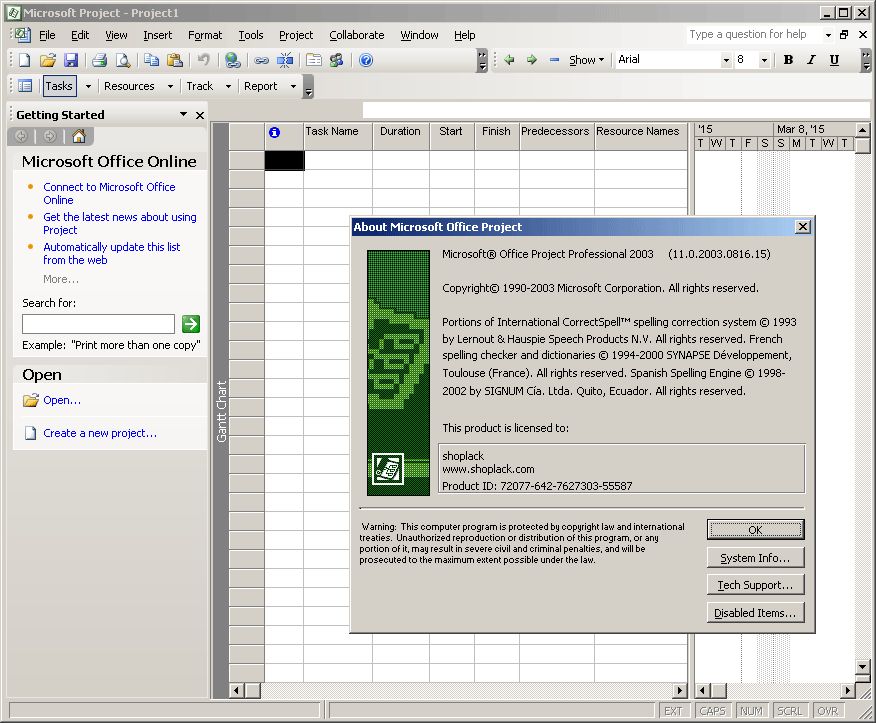This screenshot has height=723, width=876.
Task: Click OK in the About dialog
Action: pos(755,530)
